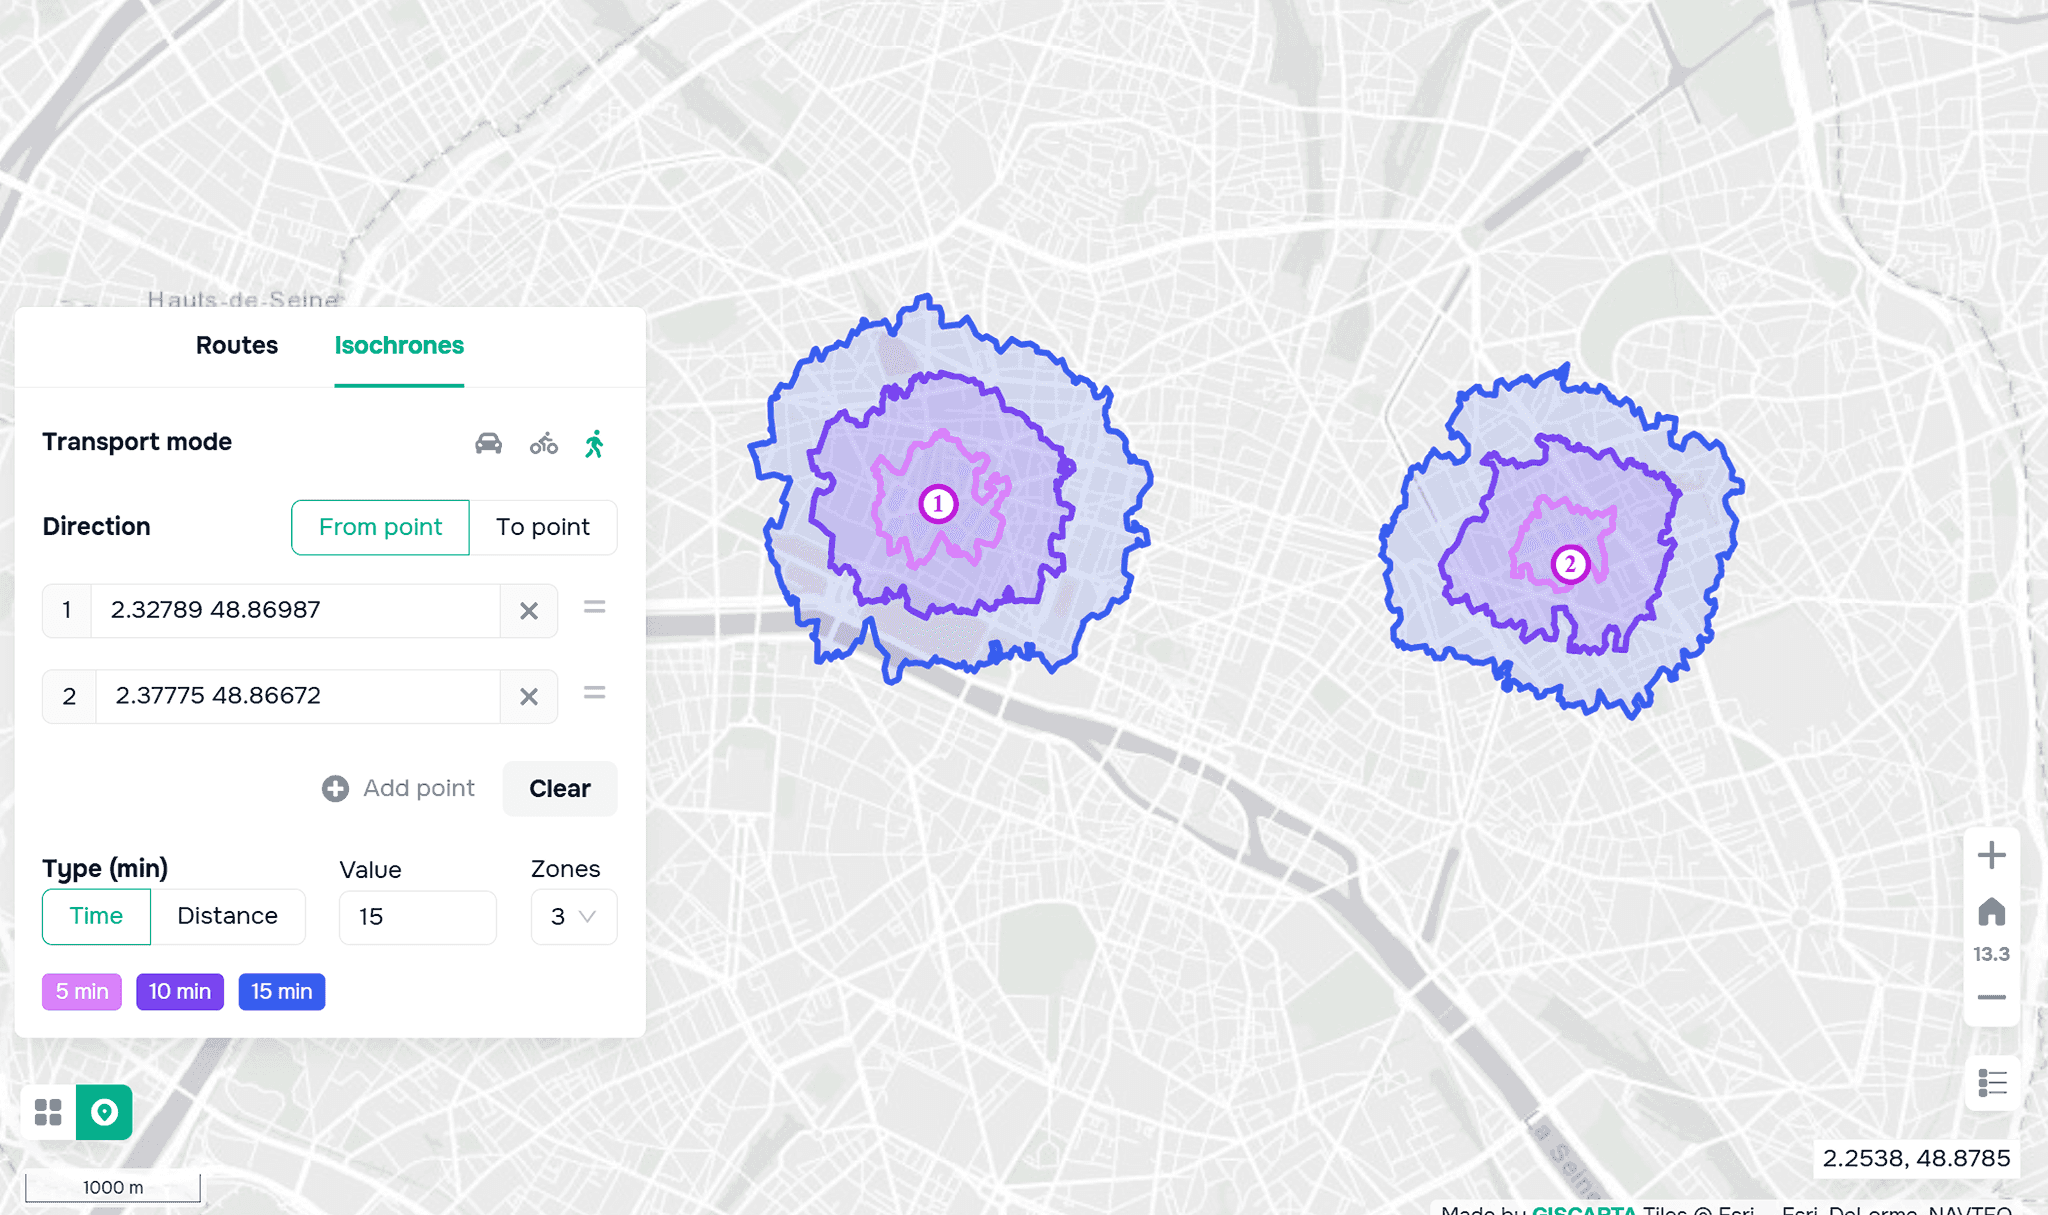Select the car transport mode icon
Viewport: 2048px width, 1215px height.
488,443
